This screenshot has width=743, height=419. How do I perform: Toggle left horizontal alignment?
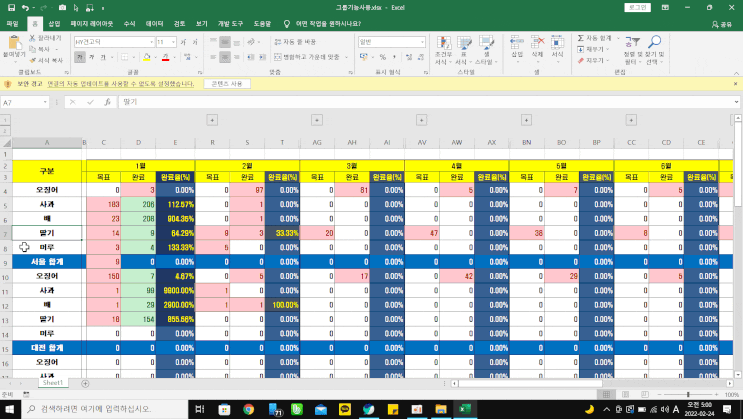(213, 57)
